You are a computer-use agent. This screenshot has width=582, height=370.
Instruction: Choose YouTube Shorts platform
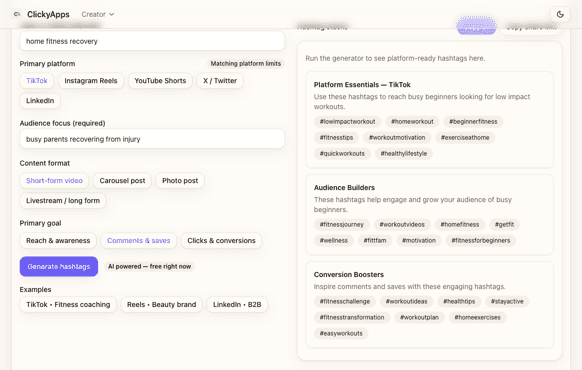pos(160,81)
